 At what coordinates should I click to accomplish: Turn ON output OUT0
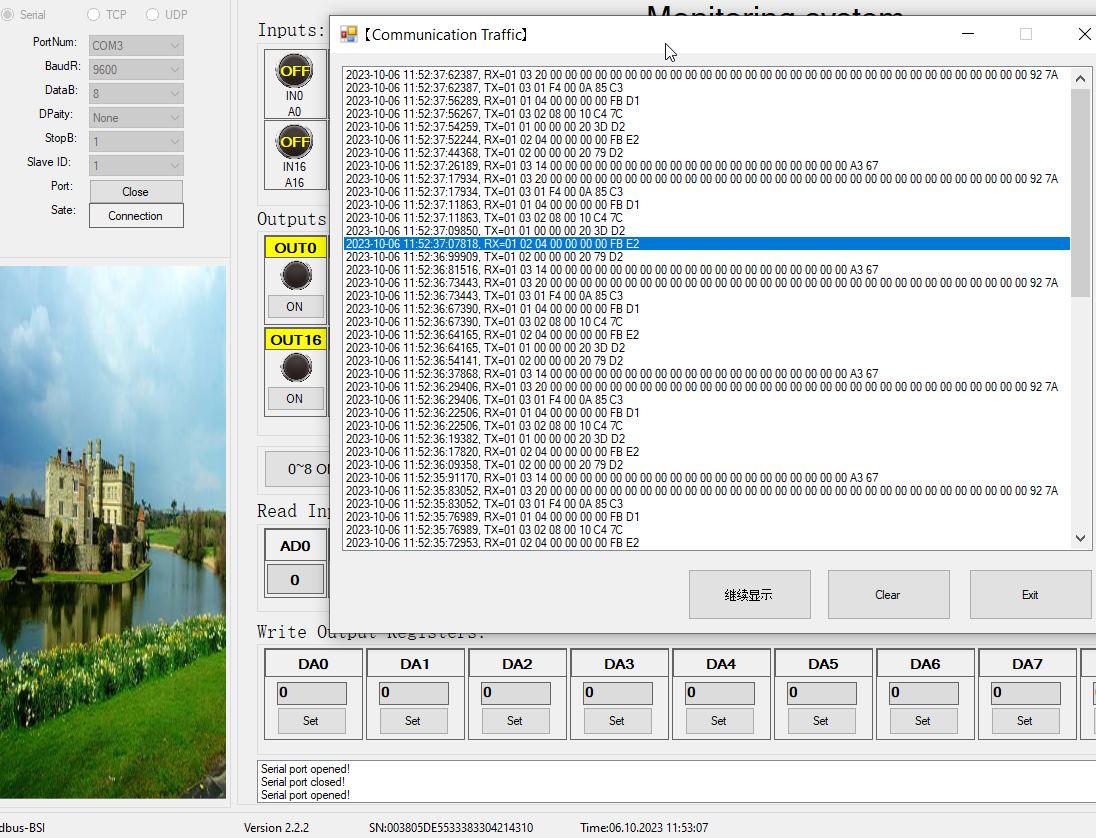[295, 307]
